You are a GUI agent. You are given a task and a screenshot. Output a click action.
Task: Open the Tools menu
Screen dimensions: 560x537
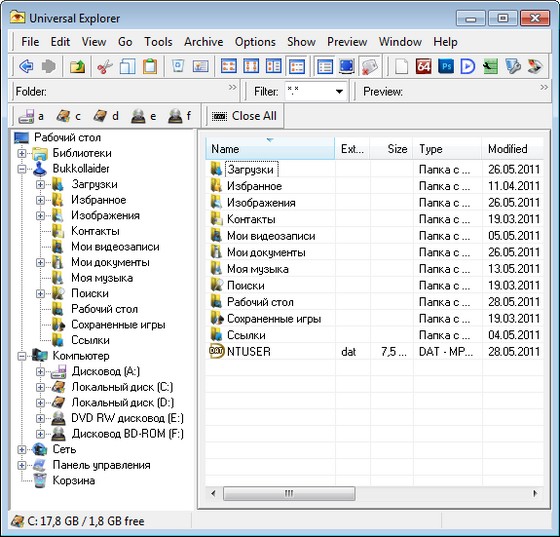coord(158,42)
